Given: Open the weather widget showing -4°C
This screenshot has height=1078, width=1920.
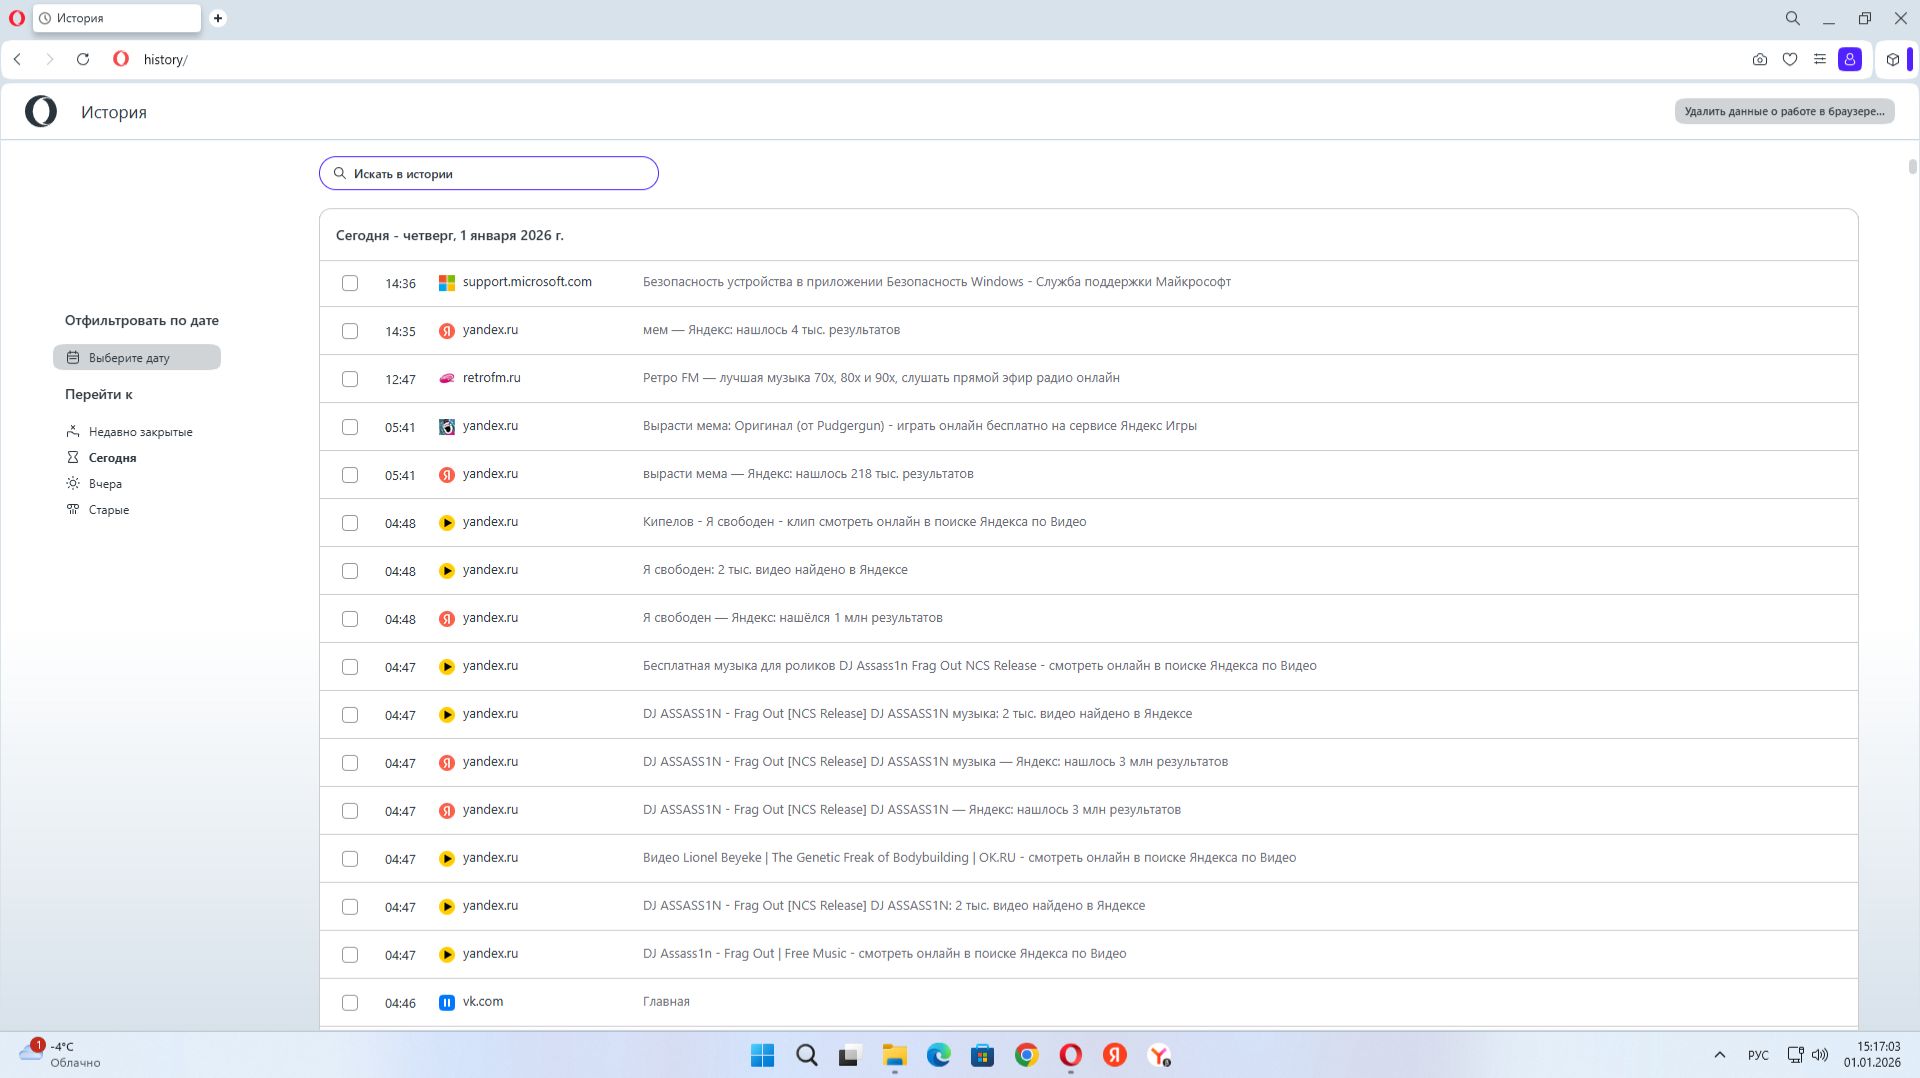Looking at the screenshot, I should click(x=60, y=1055).
